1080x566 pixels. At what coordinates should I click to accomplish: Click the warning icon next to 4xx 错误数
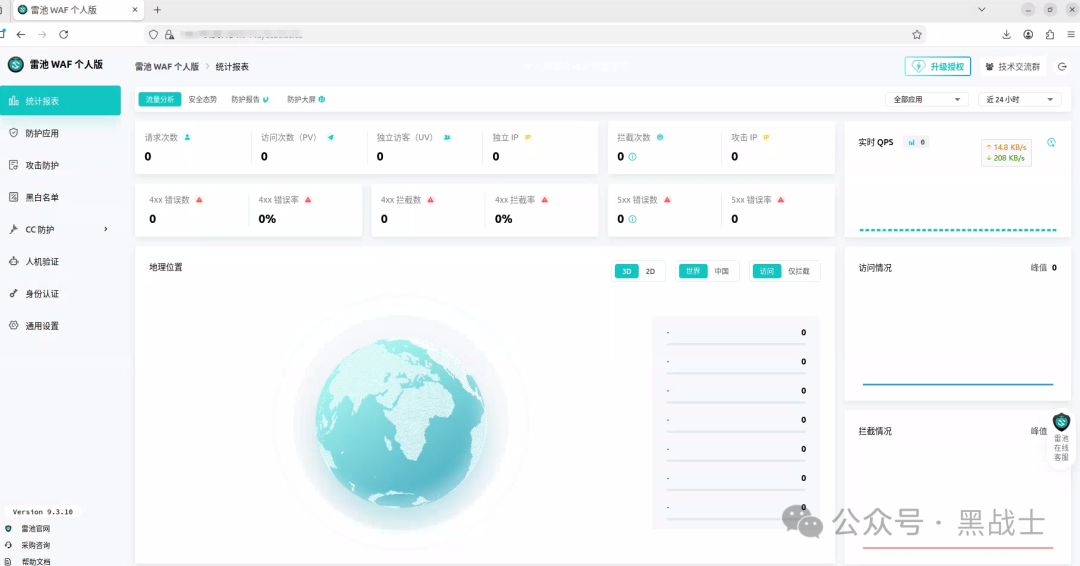[x=199, y=200]
